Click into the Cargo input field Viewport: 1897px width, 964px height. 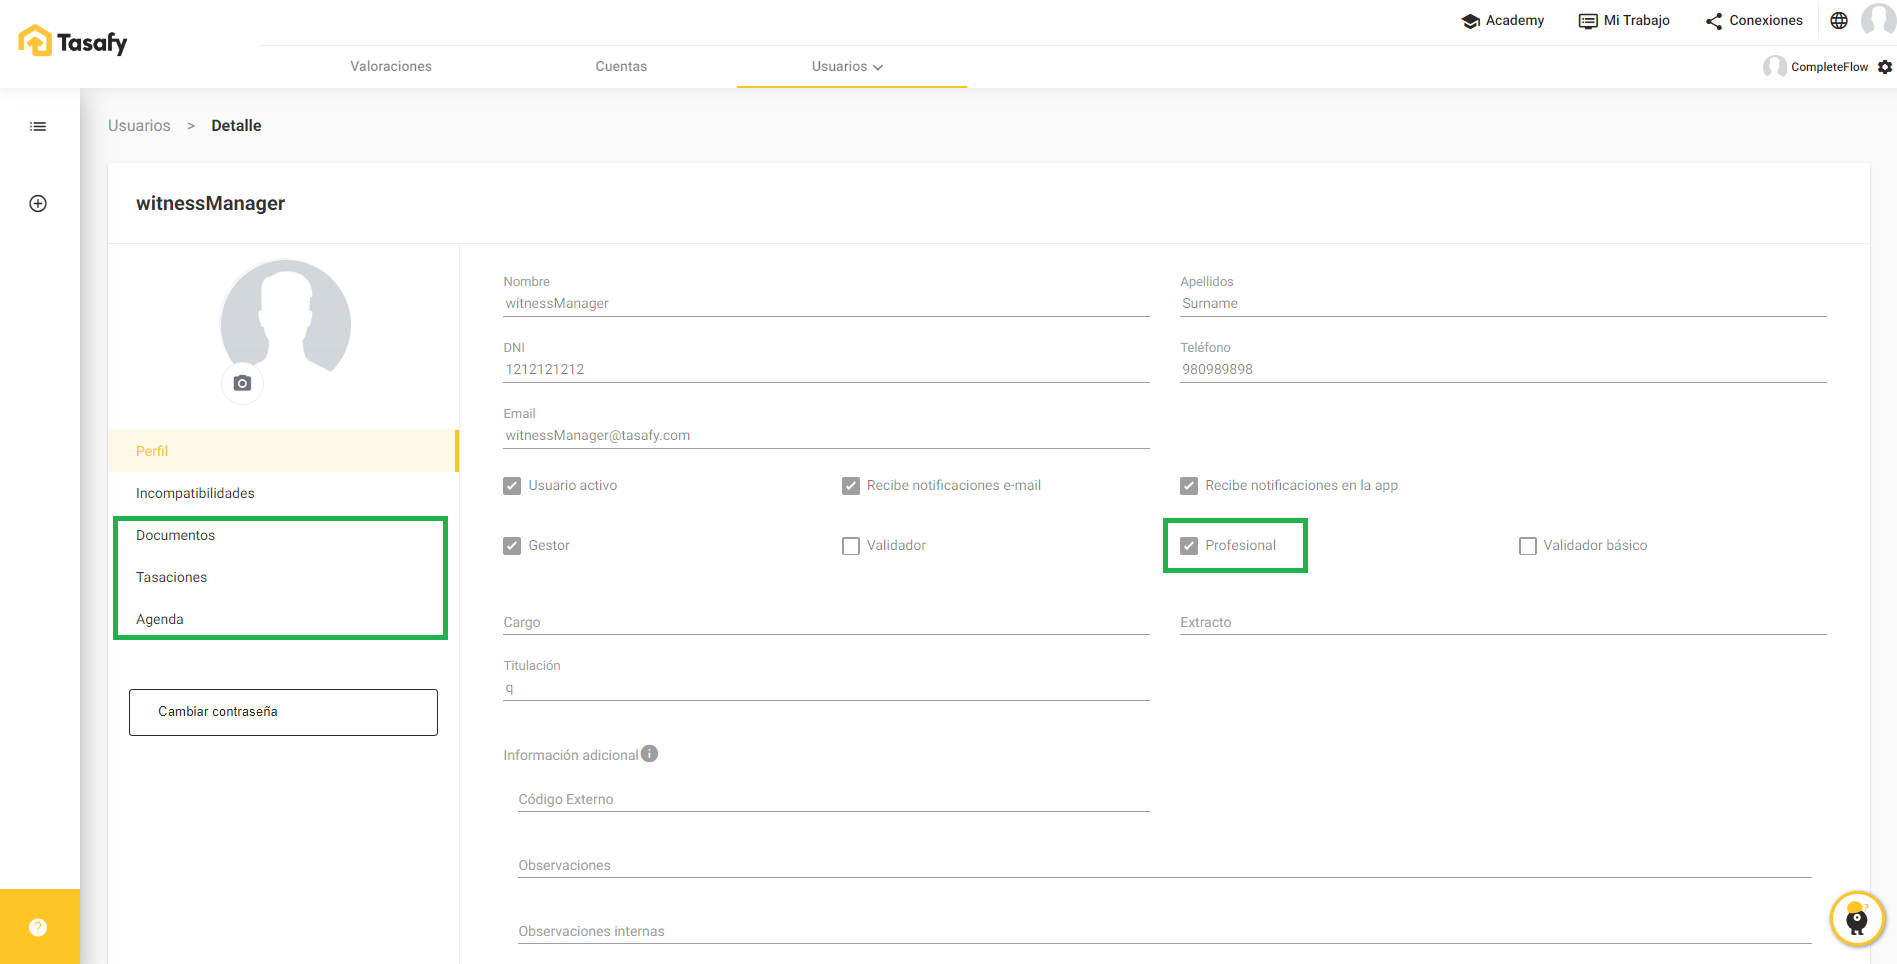point(826,622)
